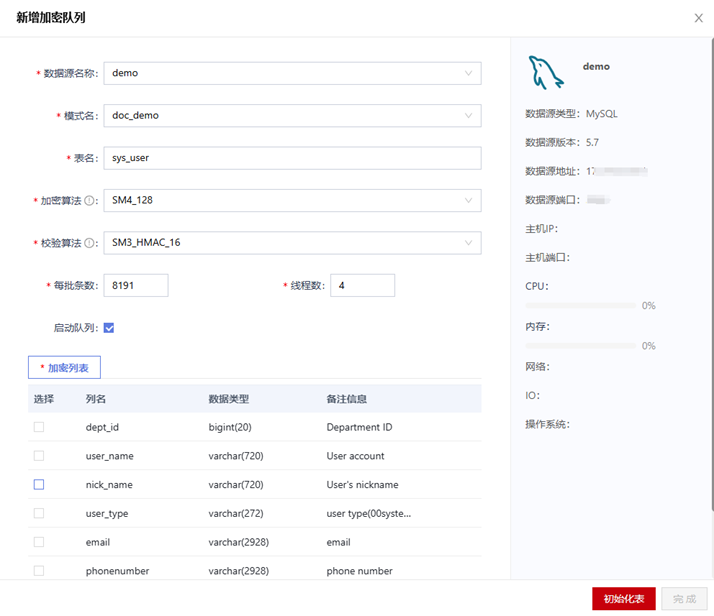714x616 pixels.
Task: Click info icon next to 校验算法
Action: [91, 243]
